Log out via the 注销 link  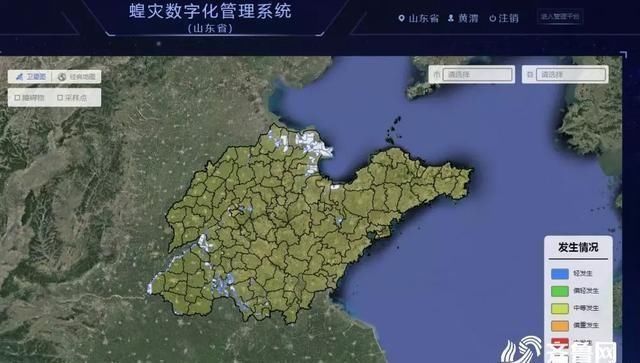pos(509,18)
